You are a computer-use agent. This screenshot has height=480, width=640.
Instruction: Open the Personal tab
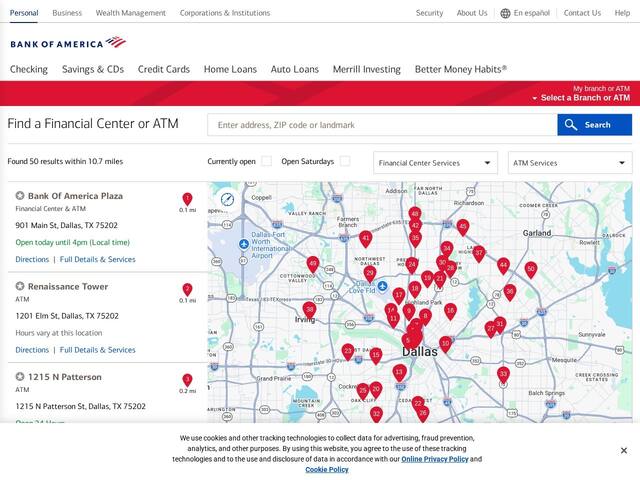pyautogui.click(x=24, y=13)
